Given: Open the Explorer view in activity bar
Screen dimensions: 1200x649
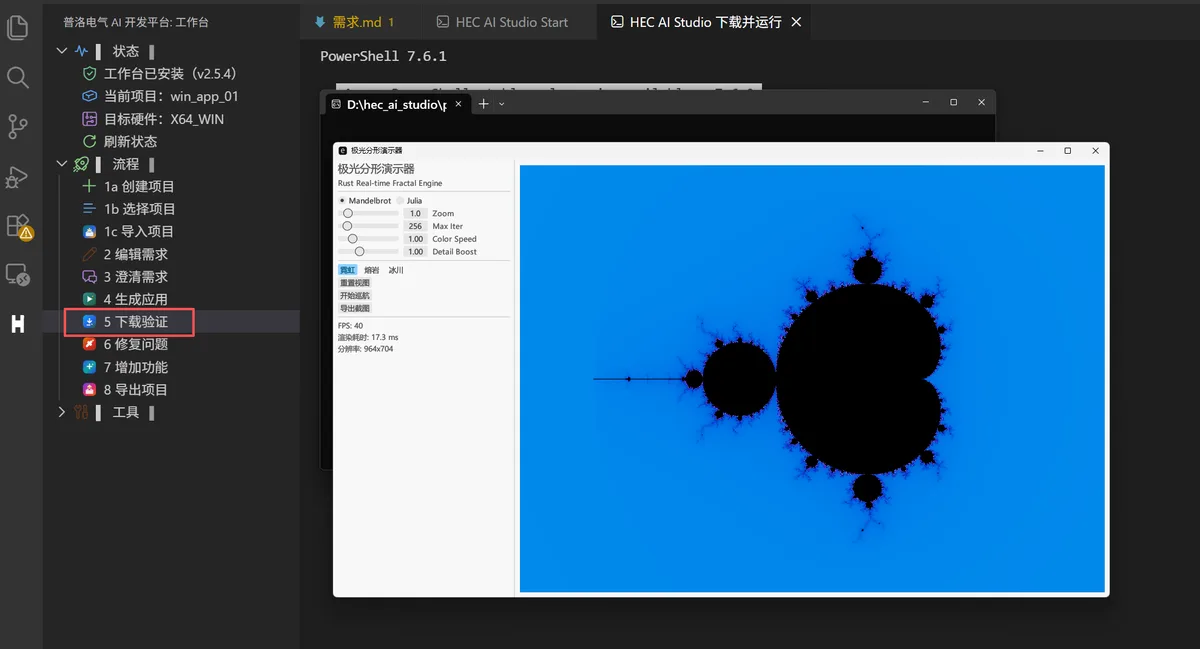Looking at the screenshot, I should [17, 28].
